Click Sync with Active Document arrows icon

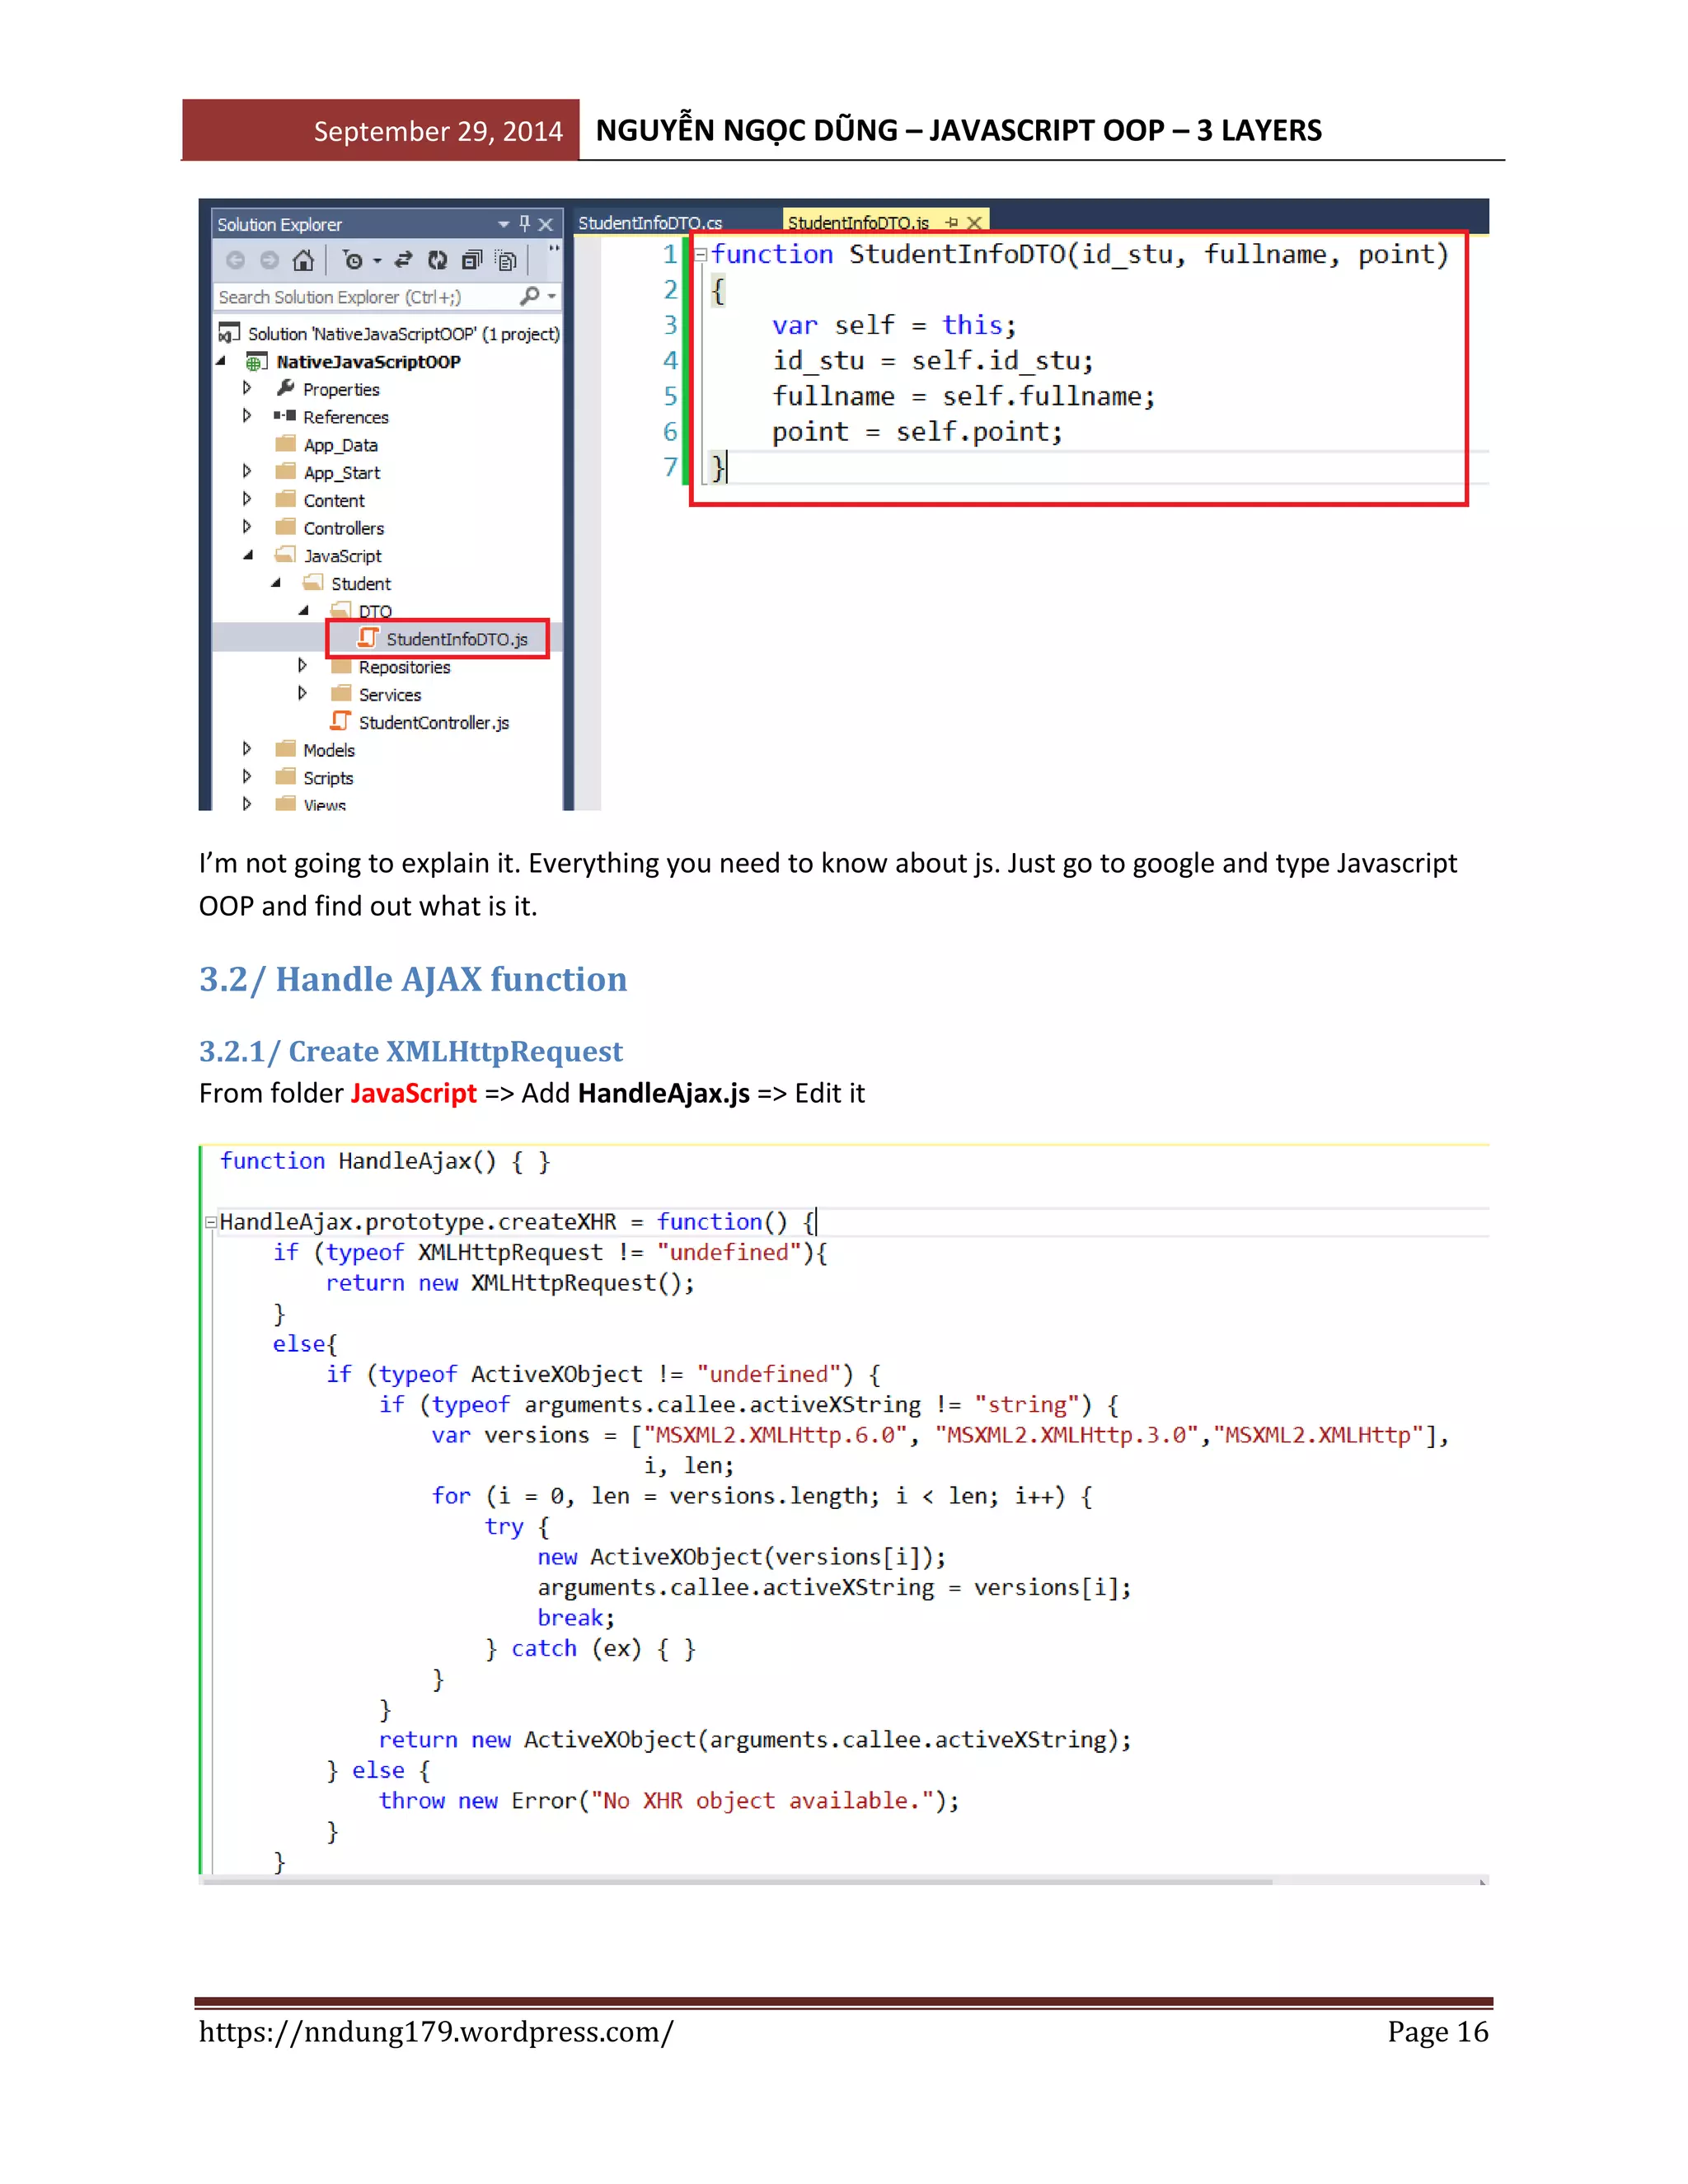click(403, 261)
